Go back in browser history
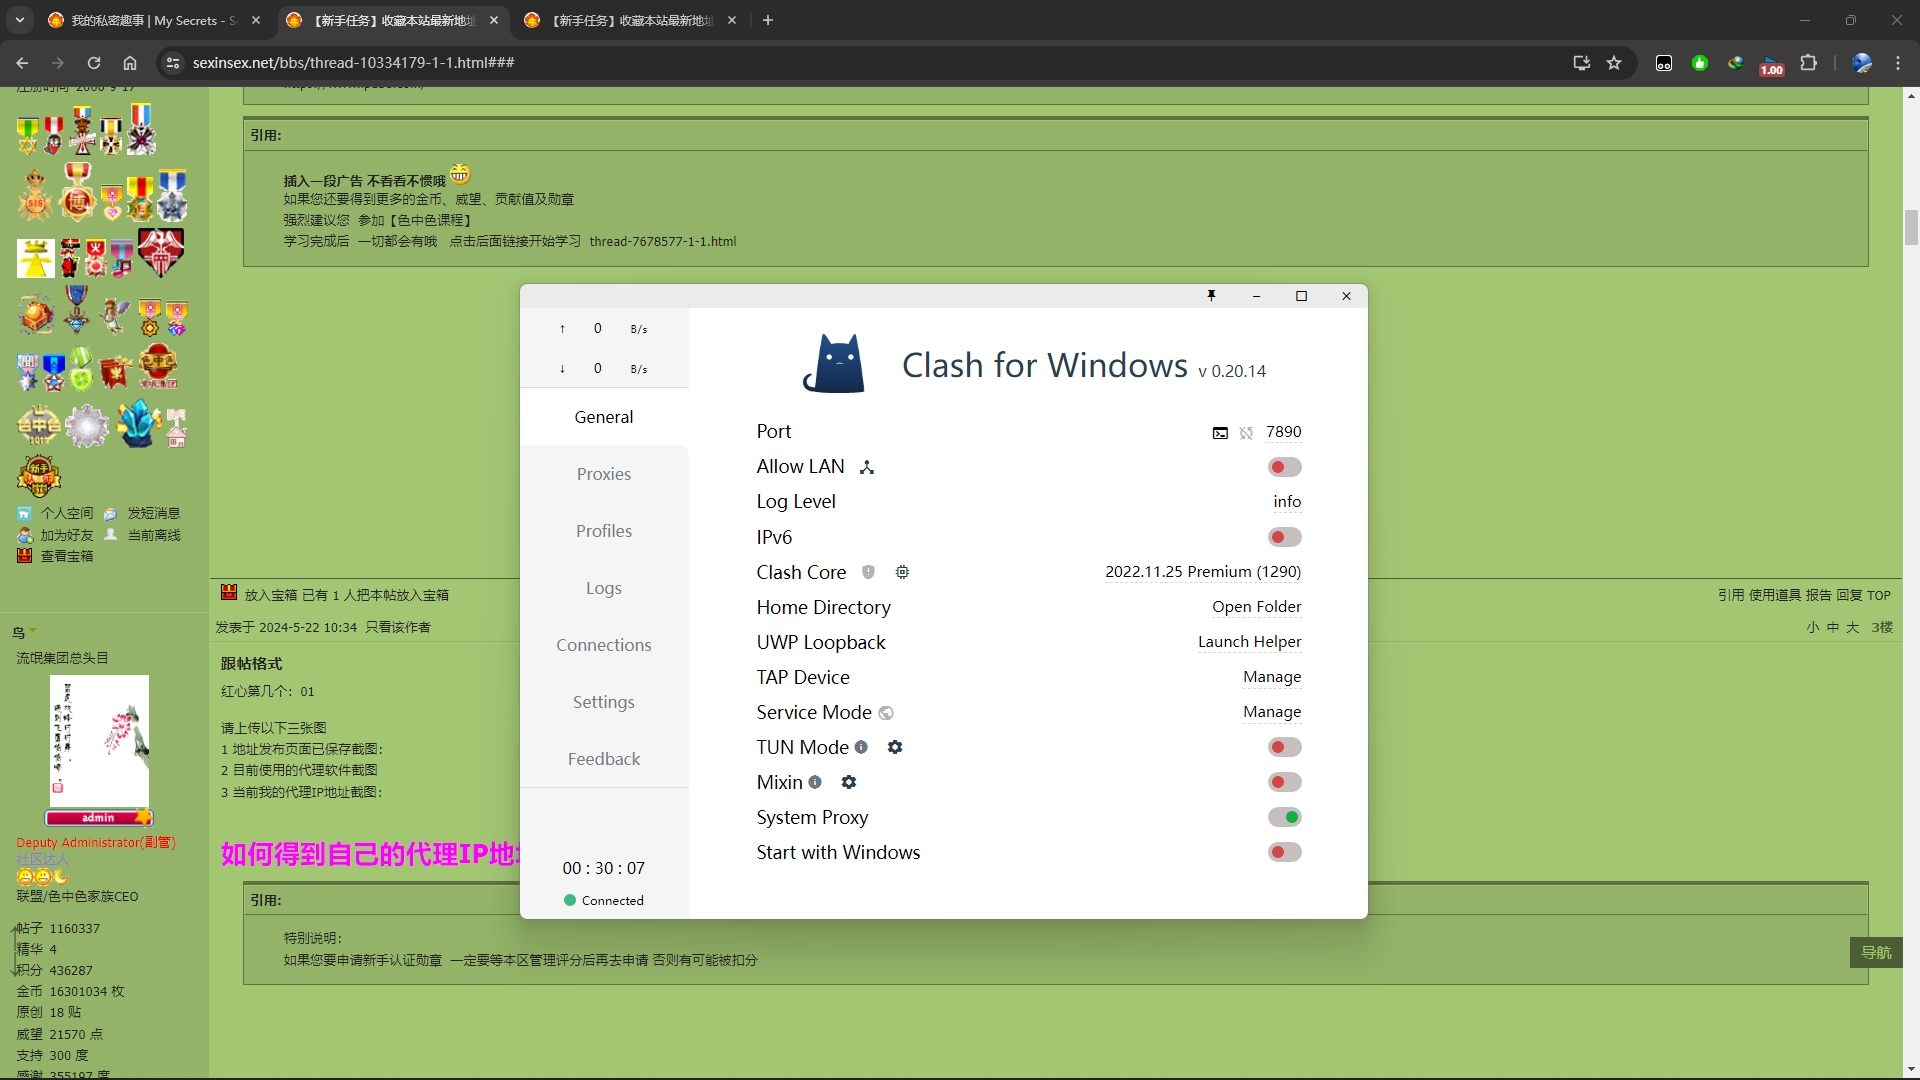 pyautogui.click(x=22, y=63)
